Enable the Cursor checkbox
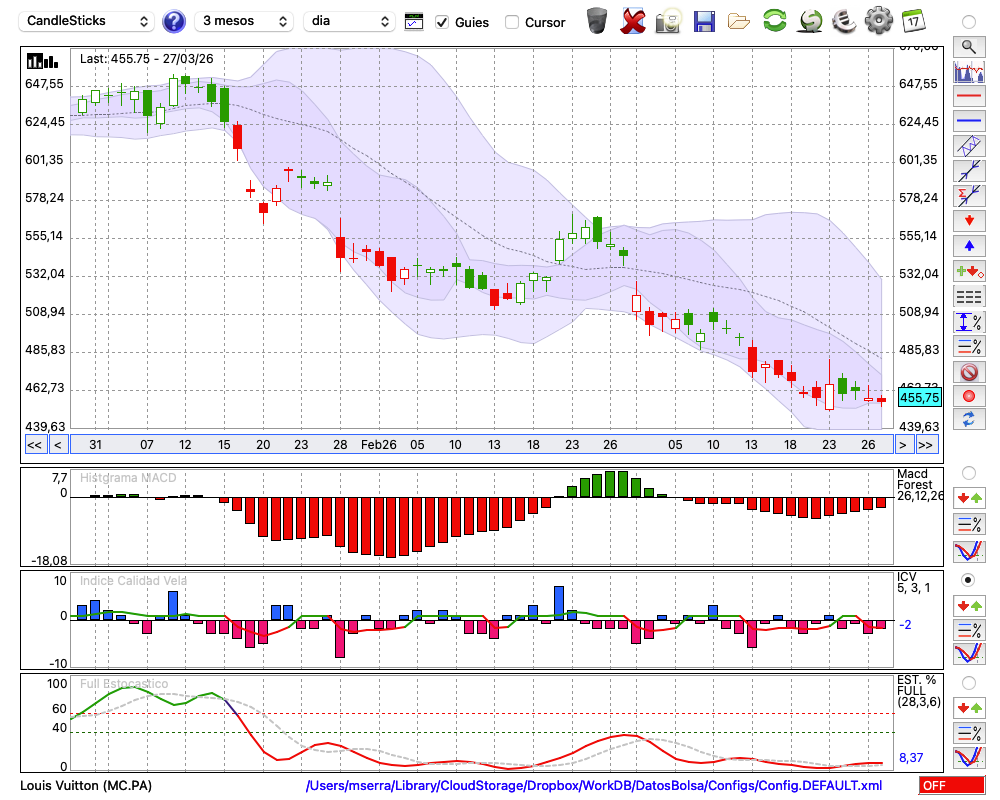The height and width of the screenshot is (800, 1000). click(512, 22)
